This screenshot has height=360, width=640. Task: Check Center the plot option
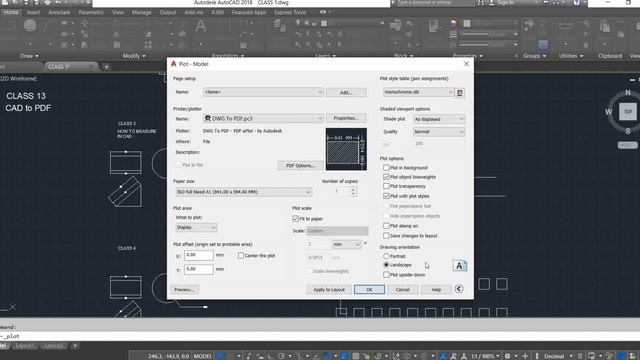click(241, 256)
